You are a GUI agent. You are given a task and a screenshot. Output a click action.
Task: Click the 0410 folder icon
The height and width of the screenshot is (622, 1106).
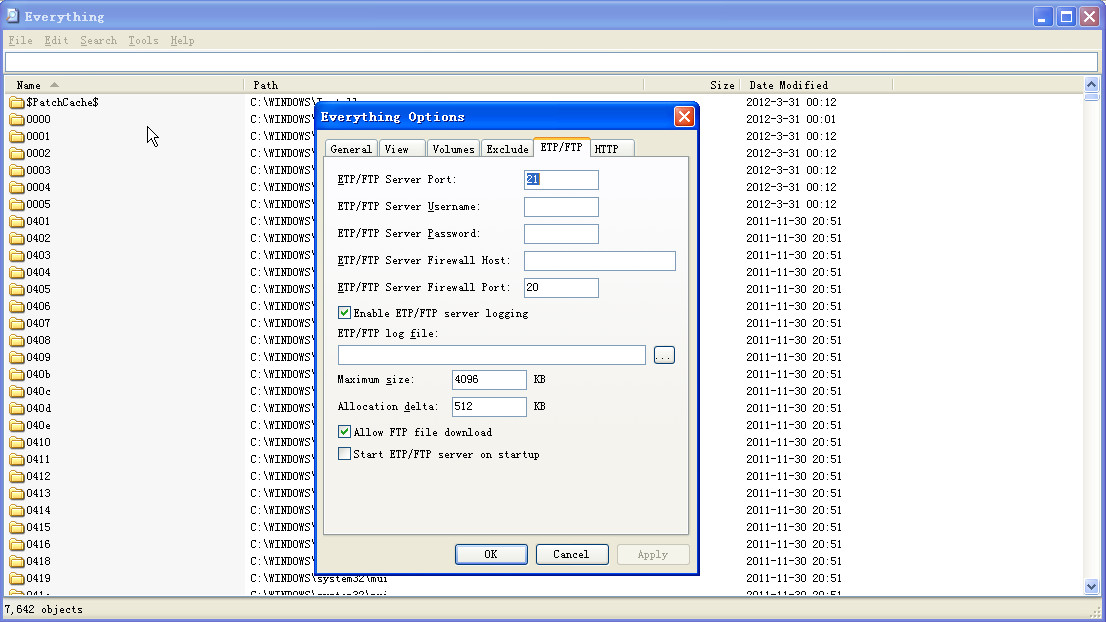pyautogui.click(x=17, y=442)
